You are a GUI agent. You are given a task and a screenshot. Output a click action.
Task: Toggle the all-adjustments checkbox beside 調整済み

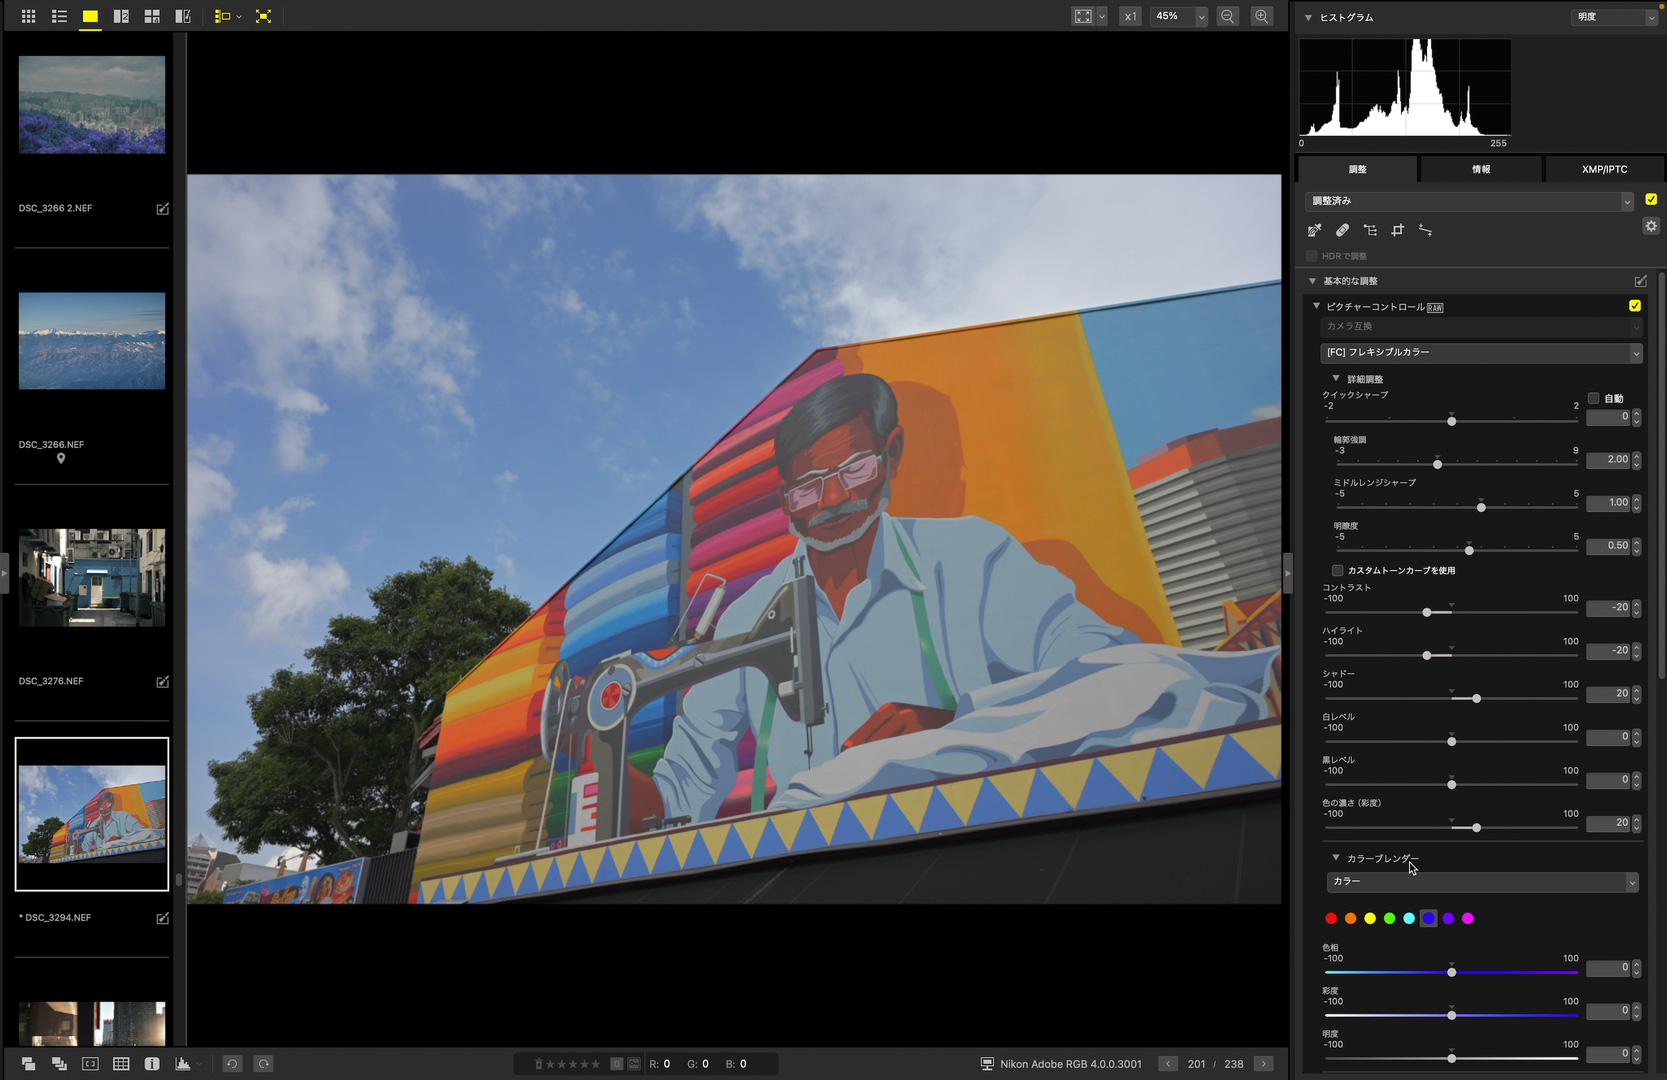coord(1651,200)
